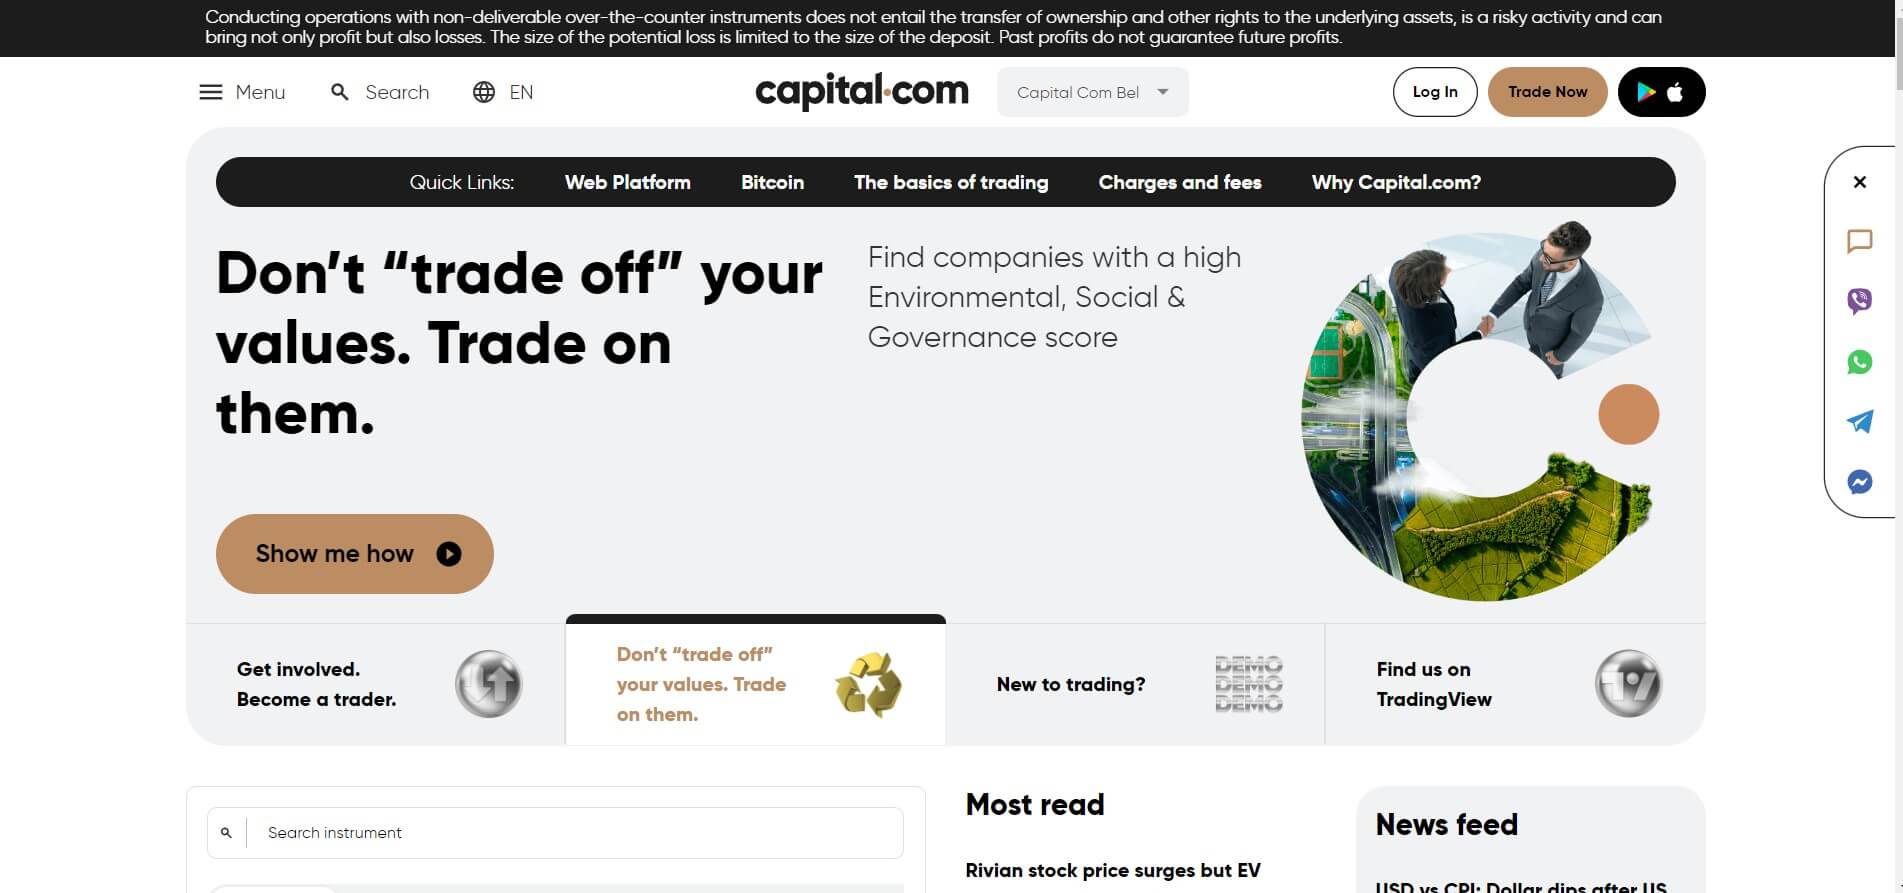Click the Find companies ESG score text
The width and height of the screenshot is (1903, 893).
(1054, 297)
